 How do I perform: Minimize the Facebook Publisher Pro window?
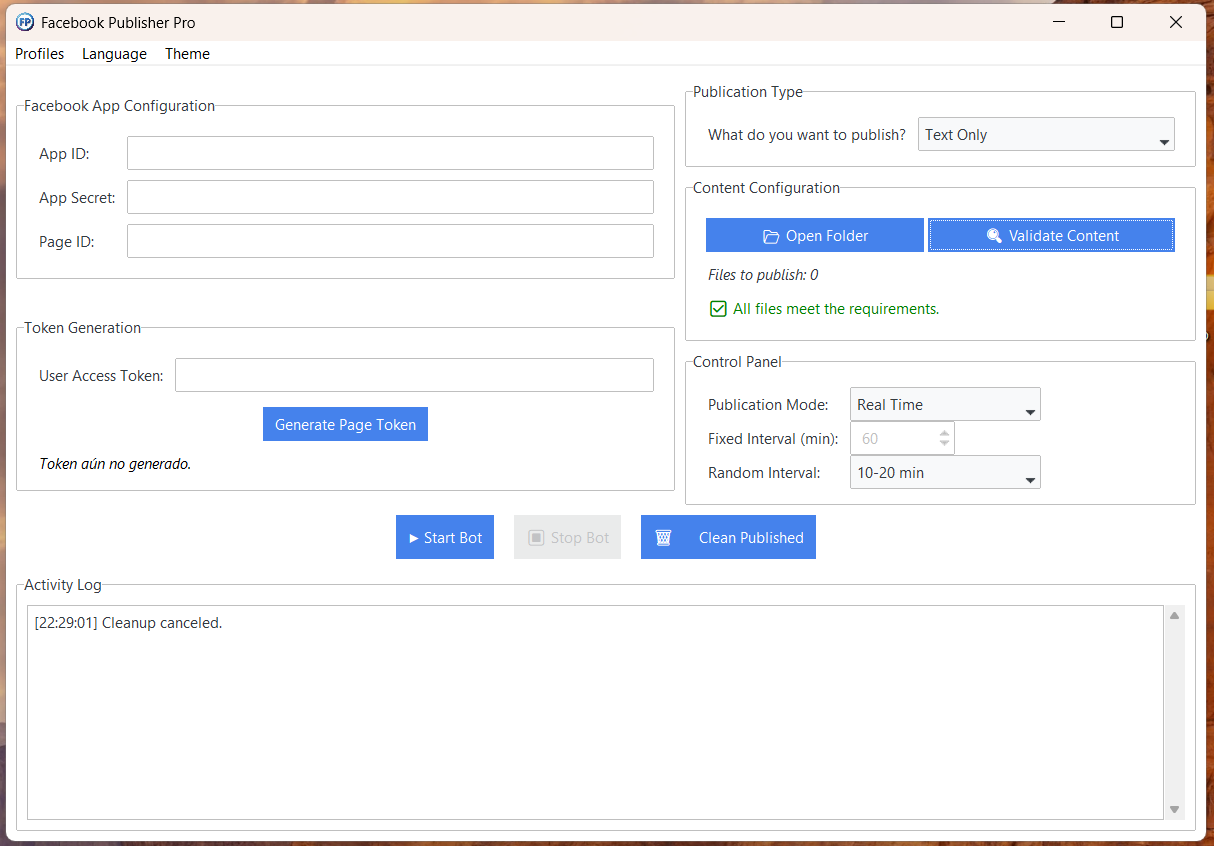[1058, 22]
